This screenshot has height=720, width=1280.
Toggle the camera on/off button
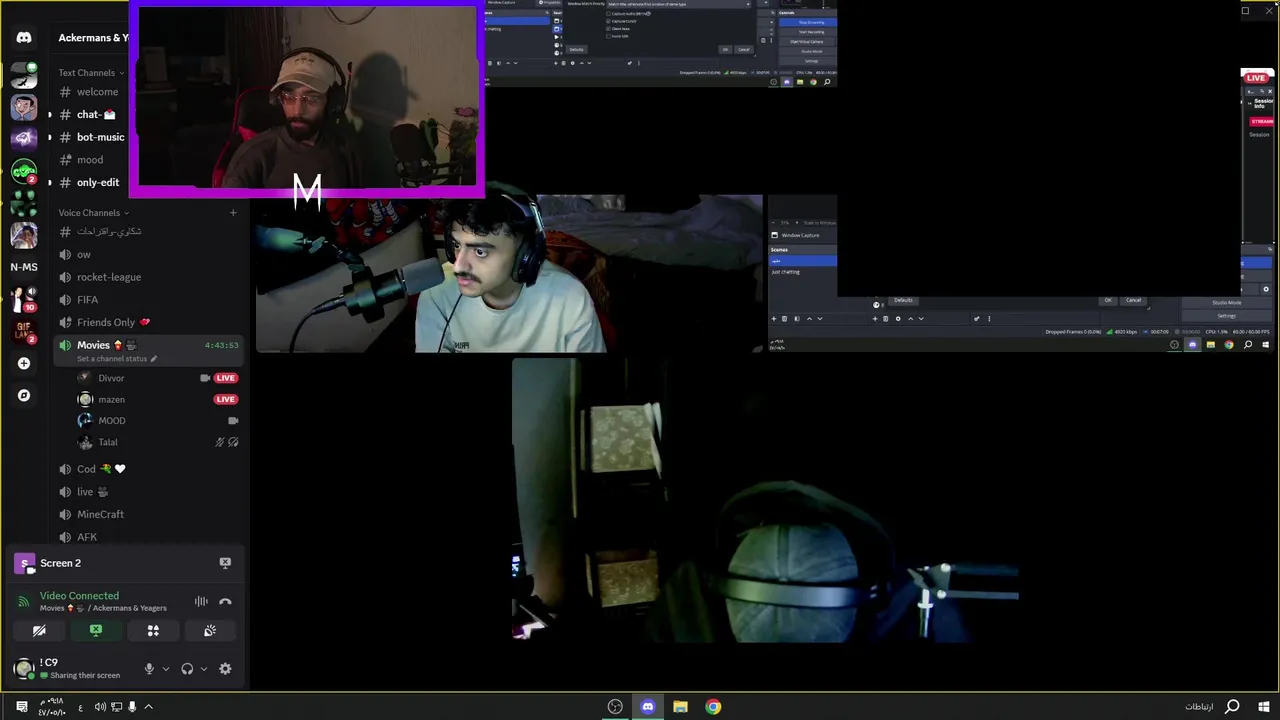39,631
